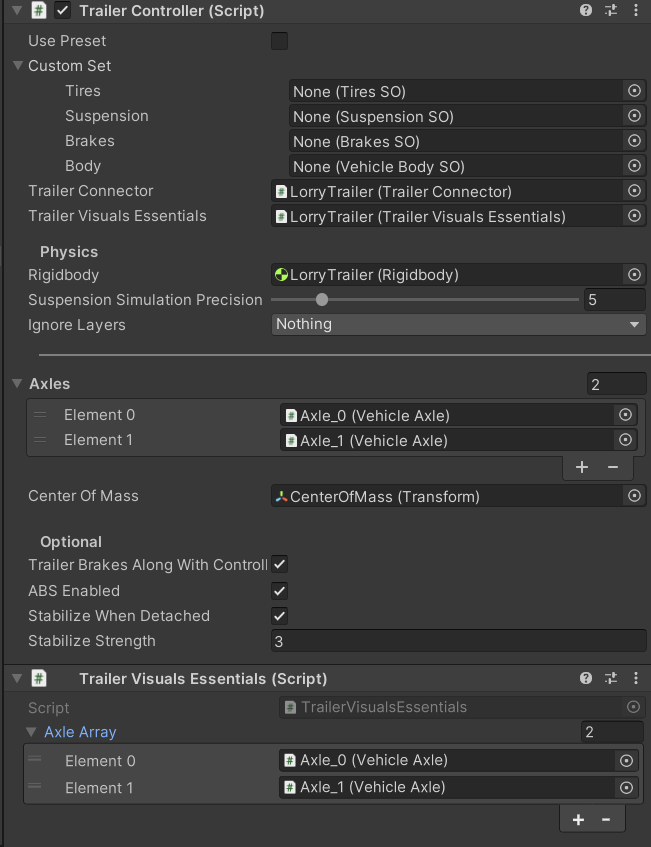Viewport: 651px width, 847px height.
Task: Open presets for Trailer Controller component
Action: click(611, 11)
